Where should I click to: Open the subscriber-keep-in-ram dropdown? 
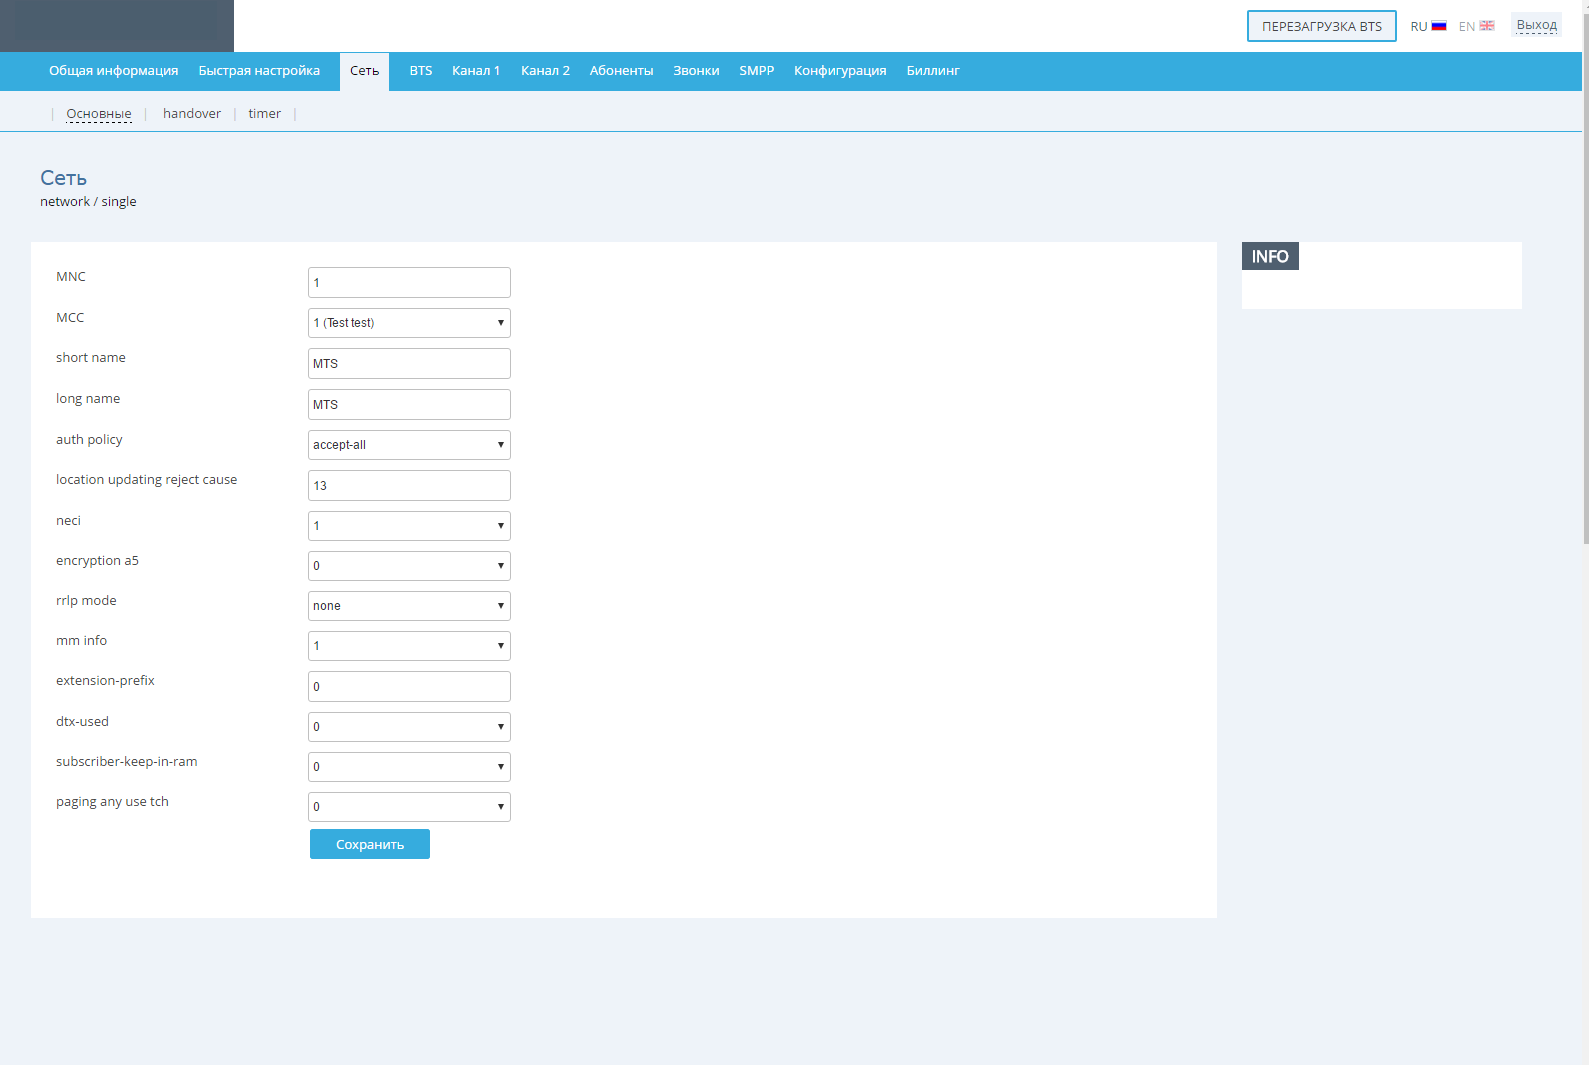409,767
